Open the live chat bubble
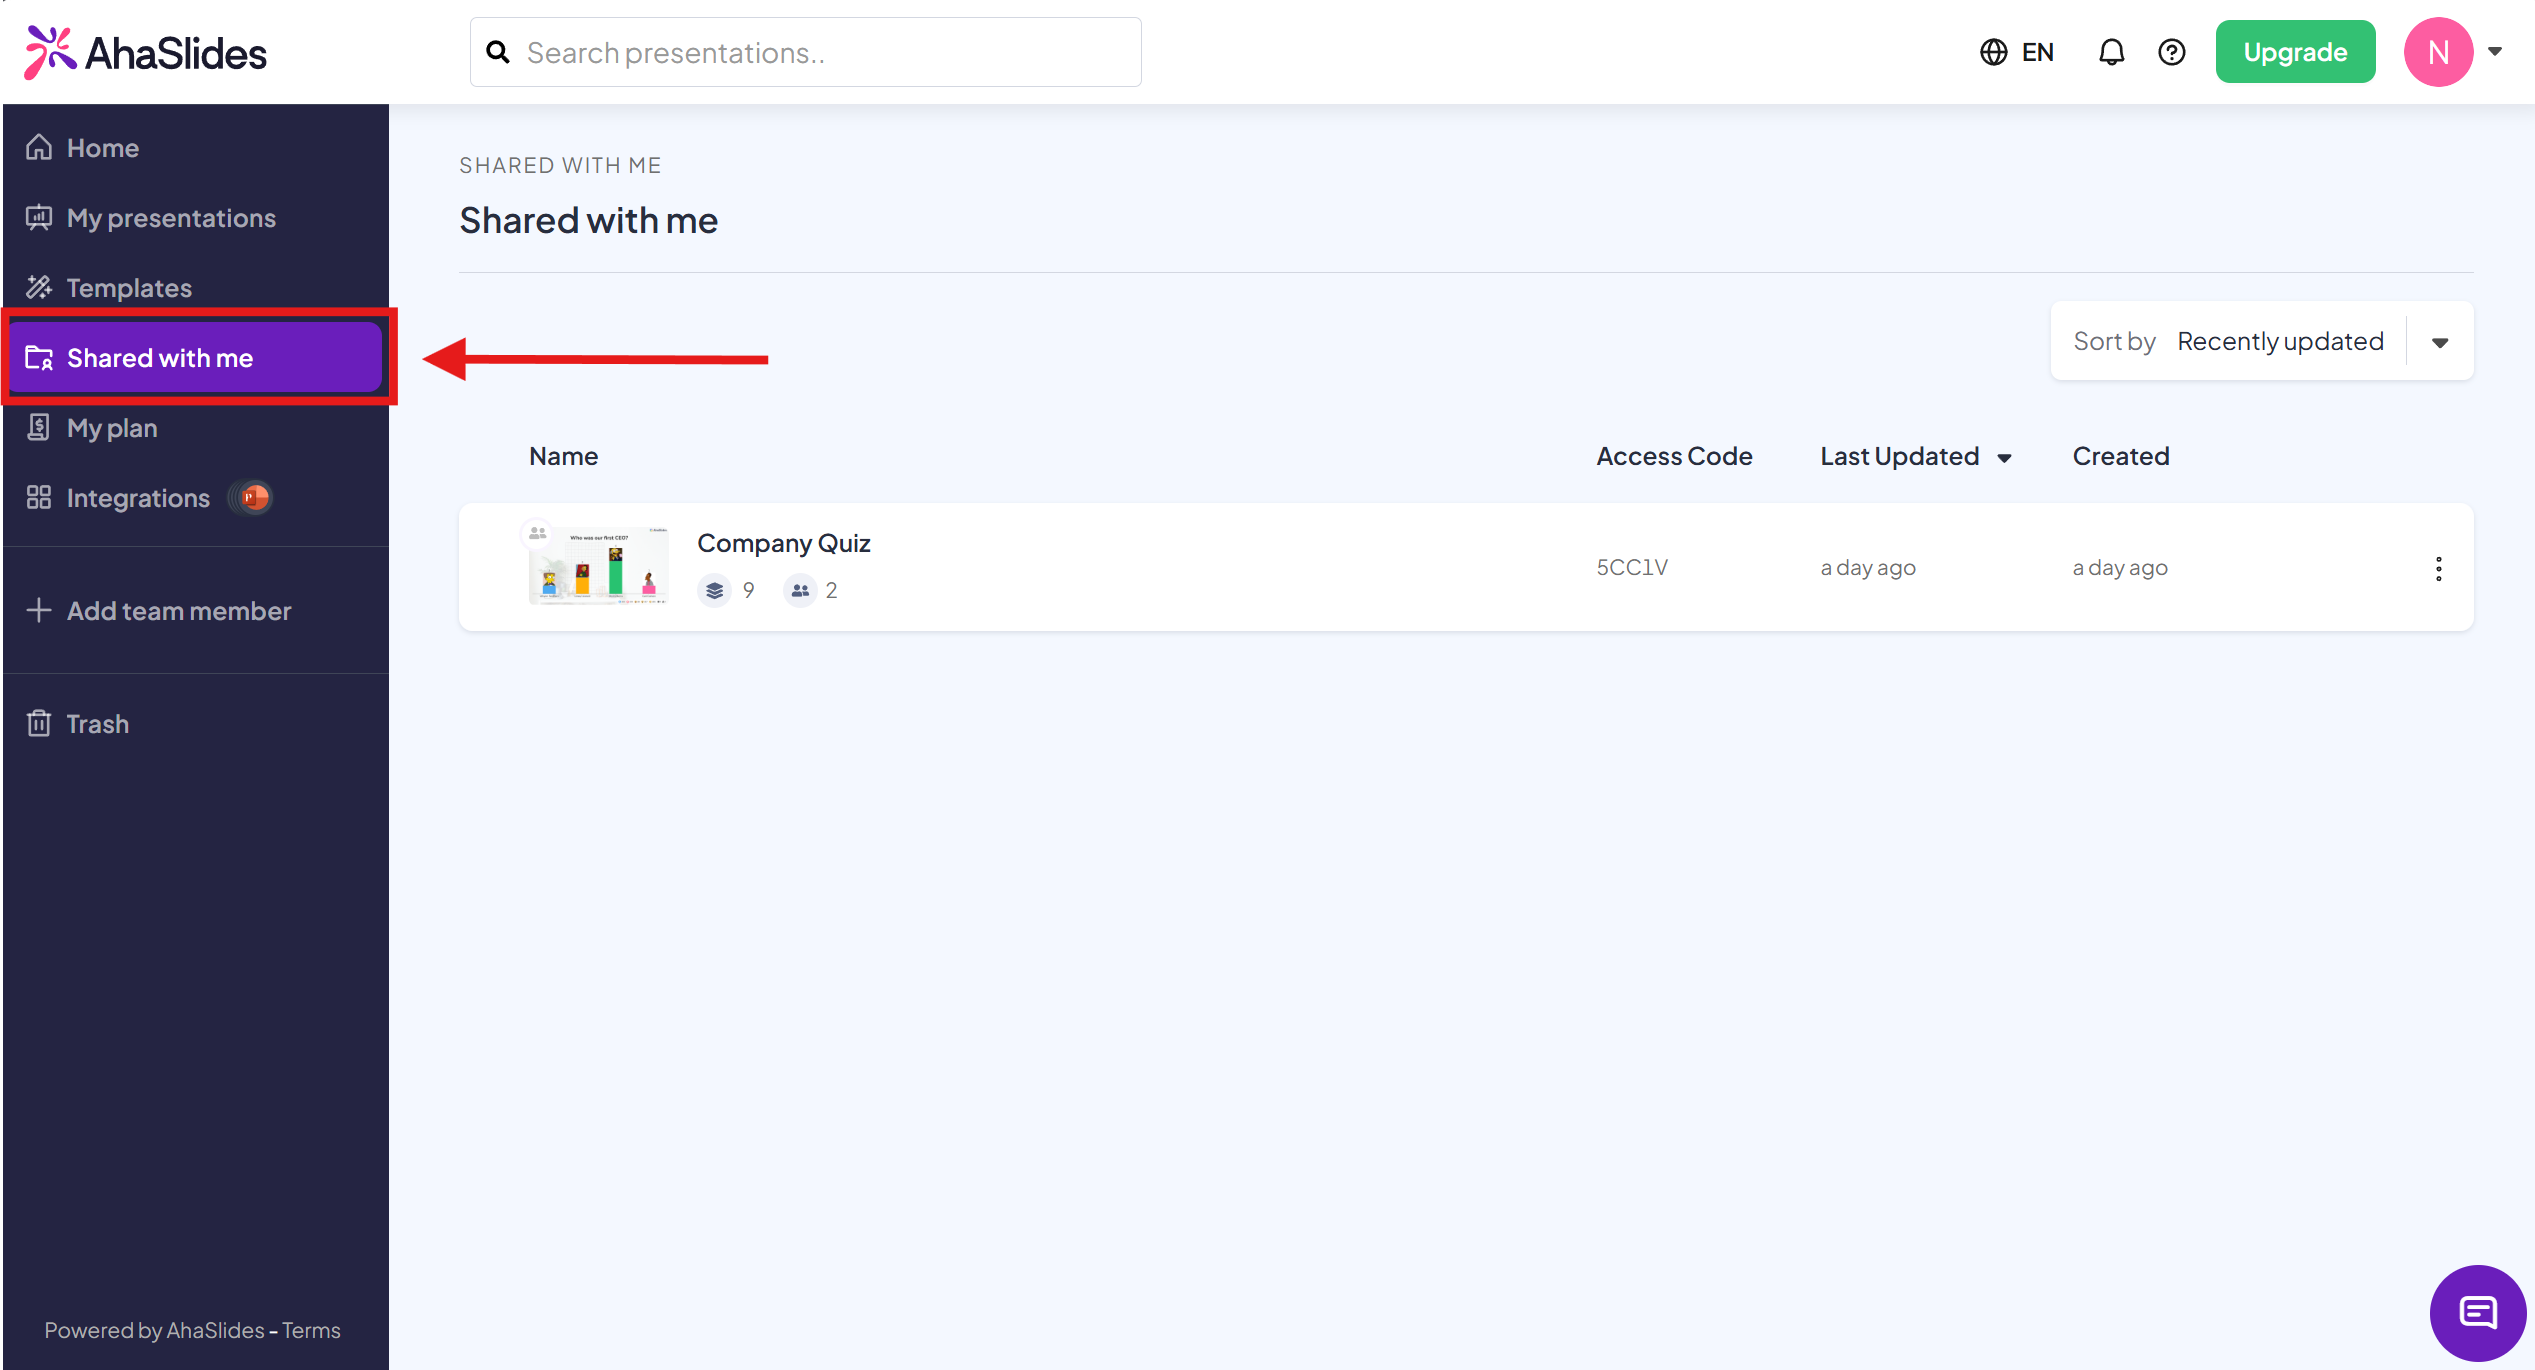 click(x=2478, y=1313)
